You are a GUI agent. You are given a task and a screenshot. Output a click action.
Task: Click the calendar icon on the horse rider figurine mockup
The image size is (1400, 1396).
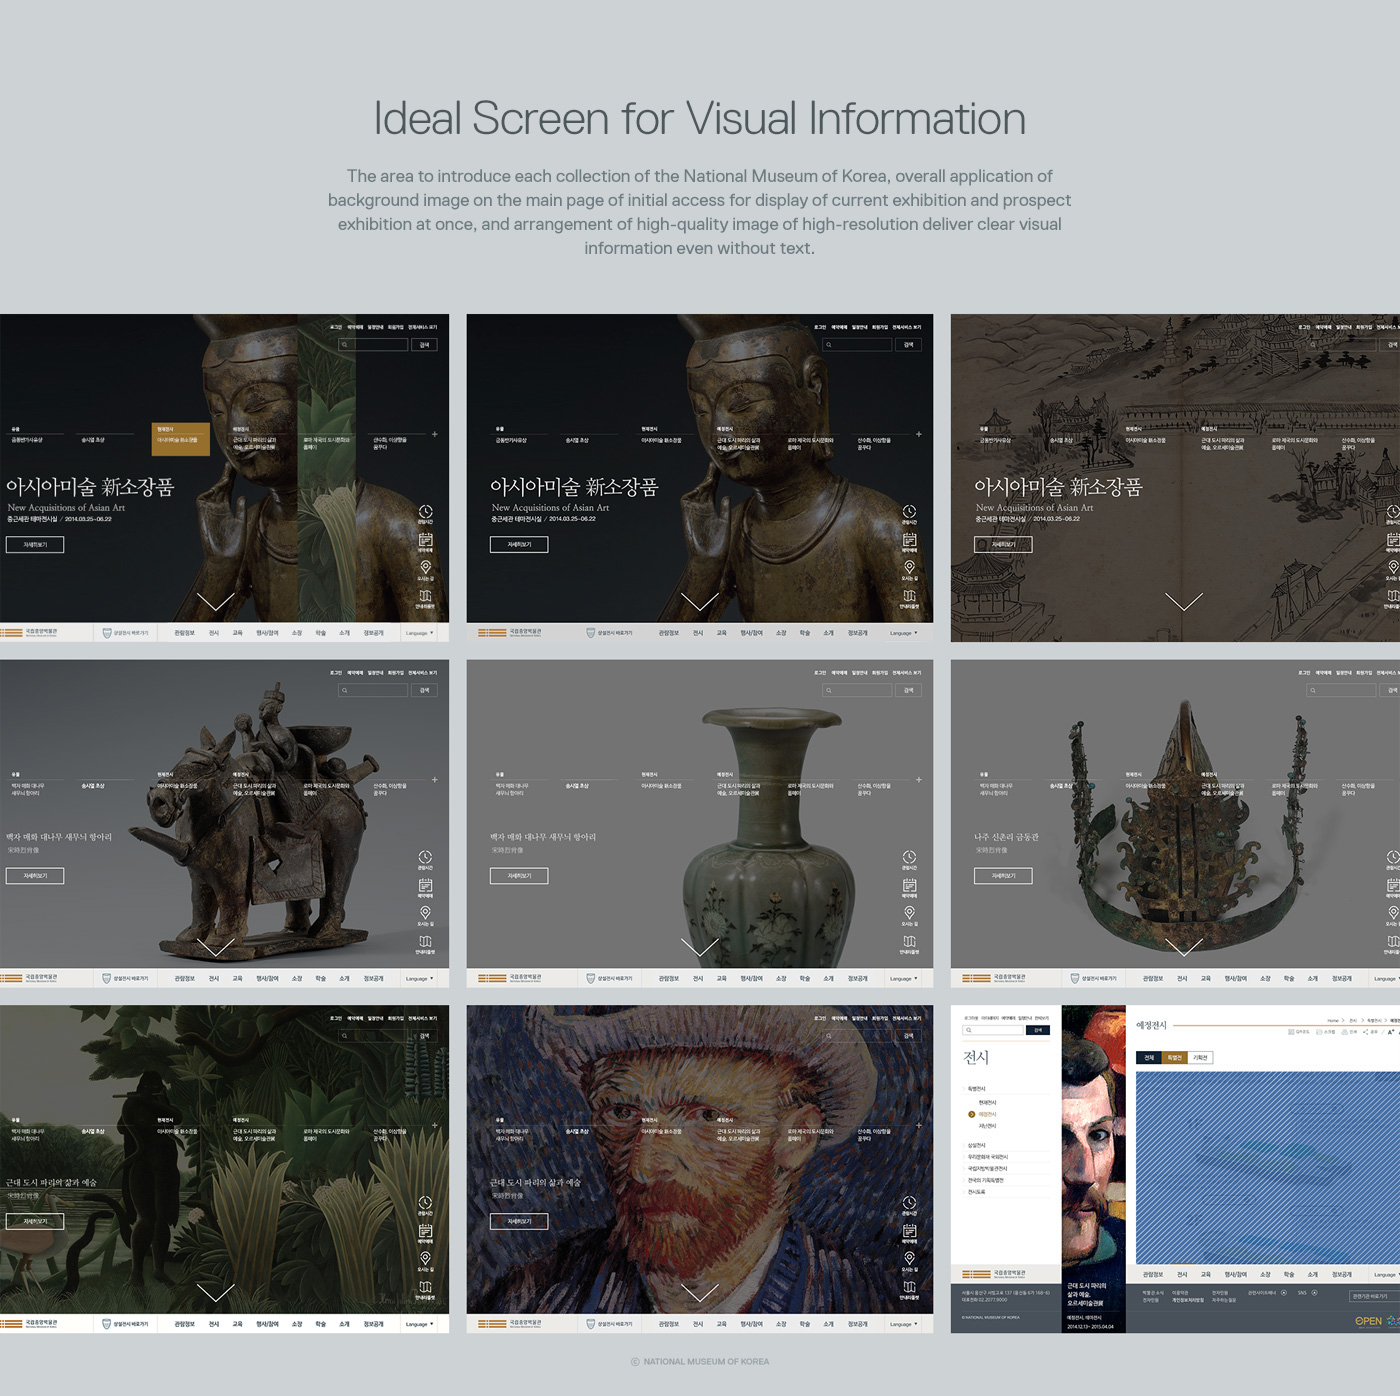pyautogui.click(x=425, y=885)
